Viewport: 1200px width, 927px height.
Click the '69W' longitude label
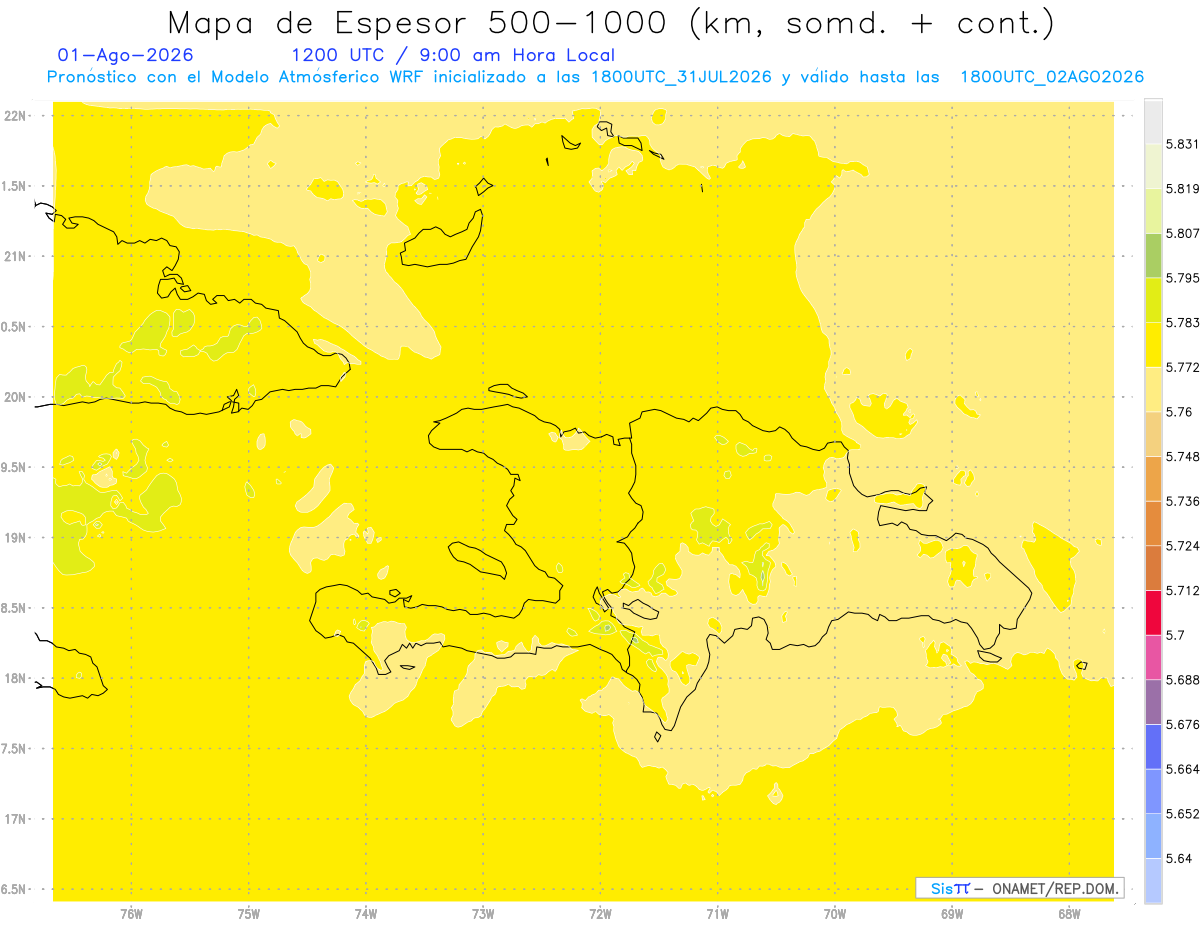952,914
